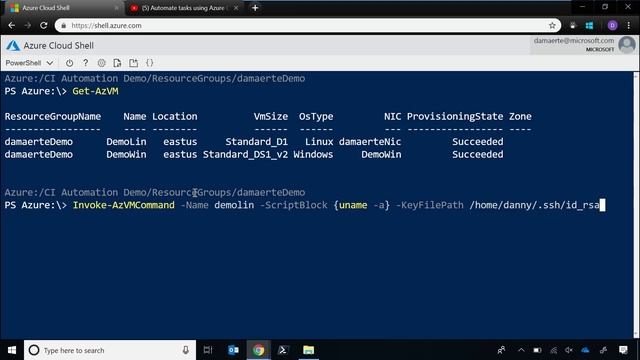Click the DemoWin VM name in the table
The height and width of the screenshot is (360, 640).
pos(126,154)
